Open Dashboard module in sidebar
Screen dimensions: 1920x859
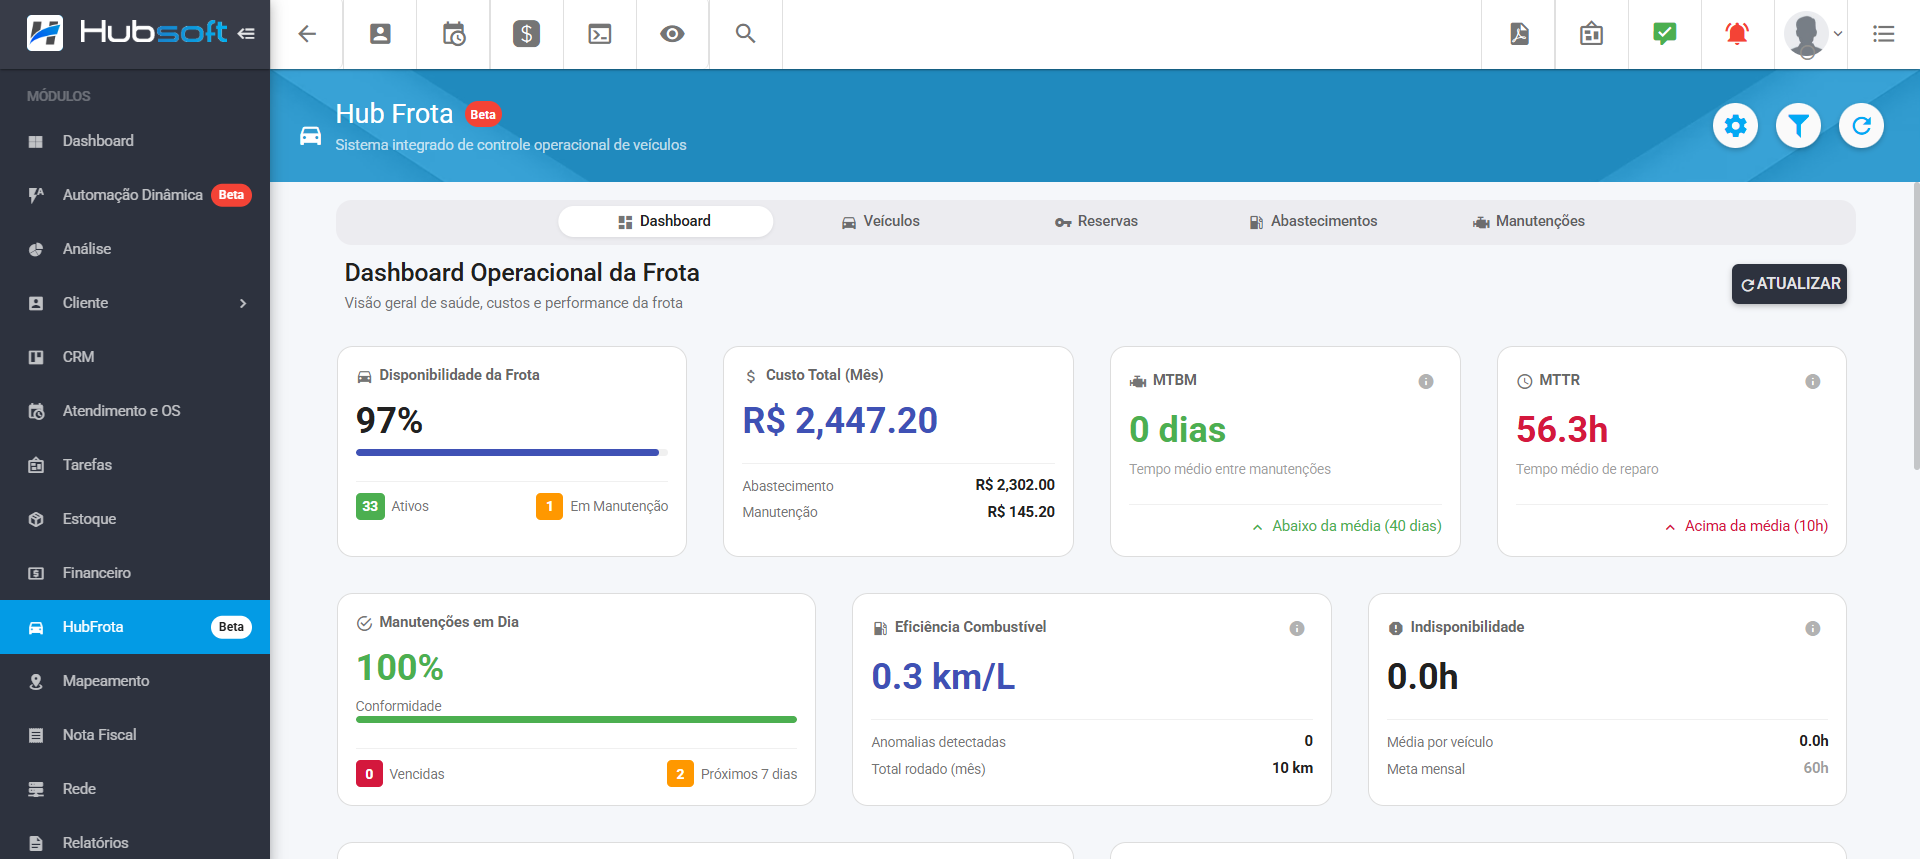[x=135, y=141]
